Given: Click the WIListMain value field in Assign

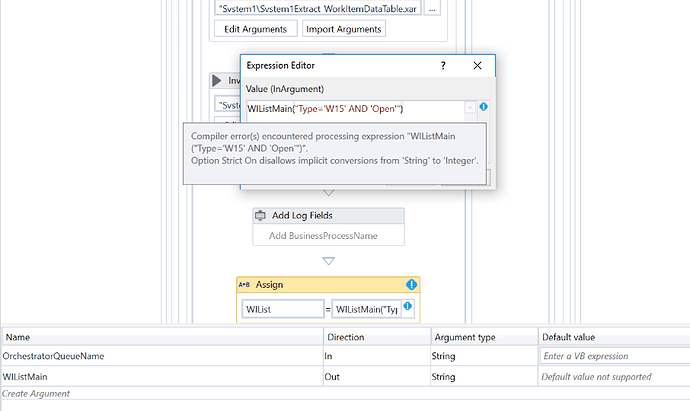Looking at the screenshot, I should pyautogui.click(x=366, y=309).
